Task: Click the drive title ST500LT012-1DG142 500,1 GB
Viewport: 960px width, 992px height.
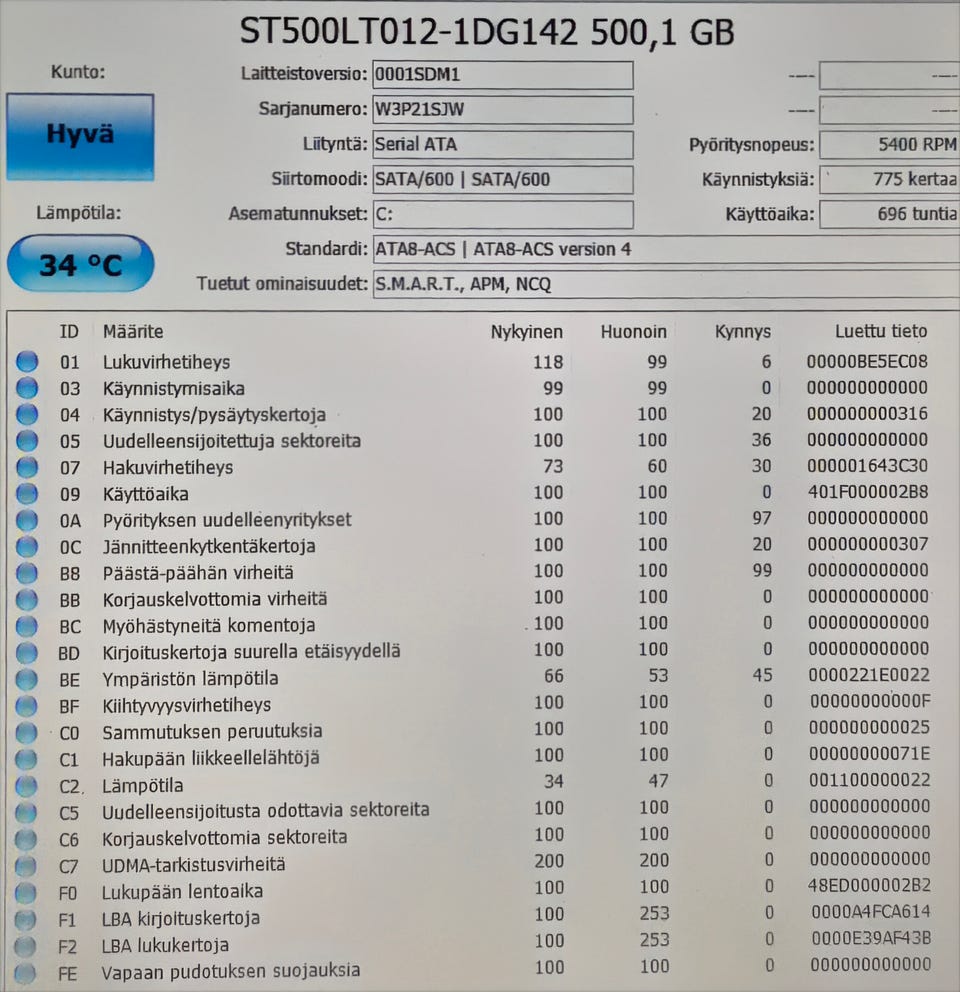Action: 487,31
